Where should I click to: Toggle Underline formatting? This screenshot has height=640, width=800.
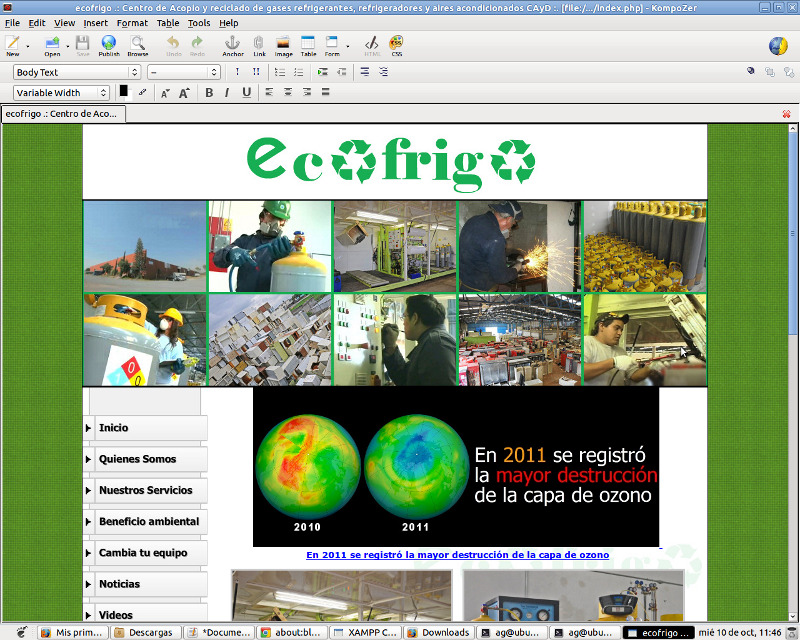click(246, 93)
